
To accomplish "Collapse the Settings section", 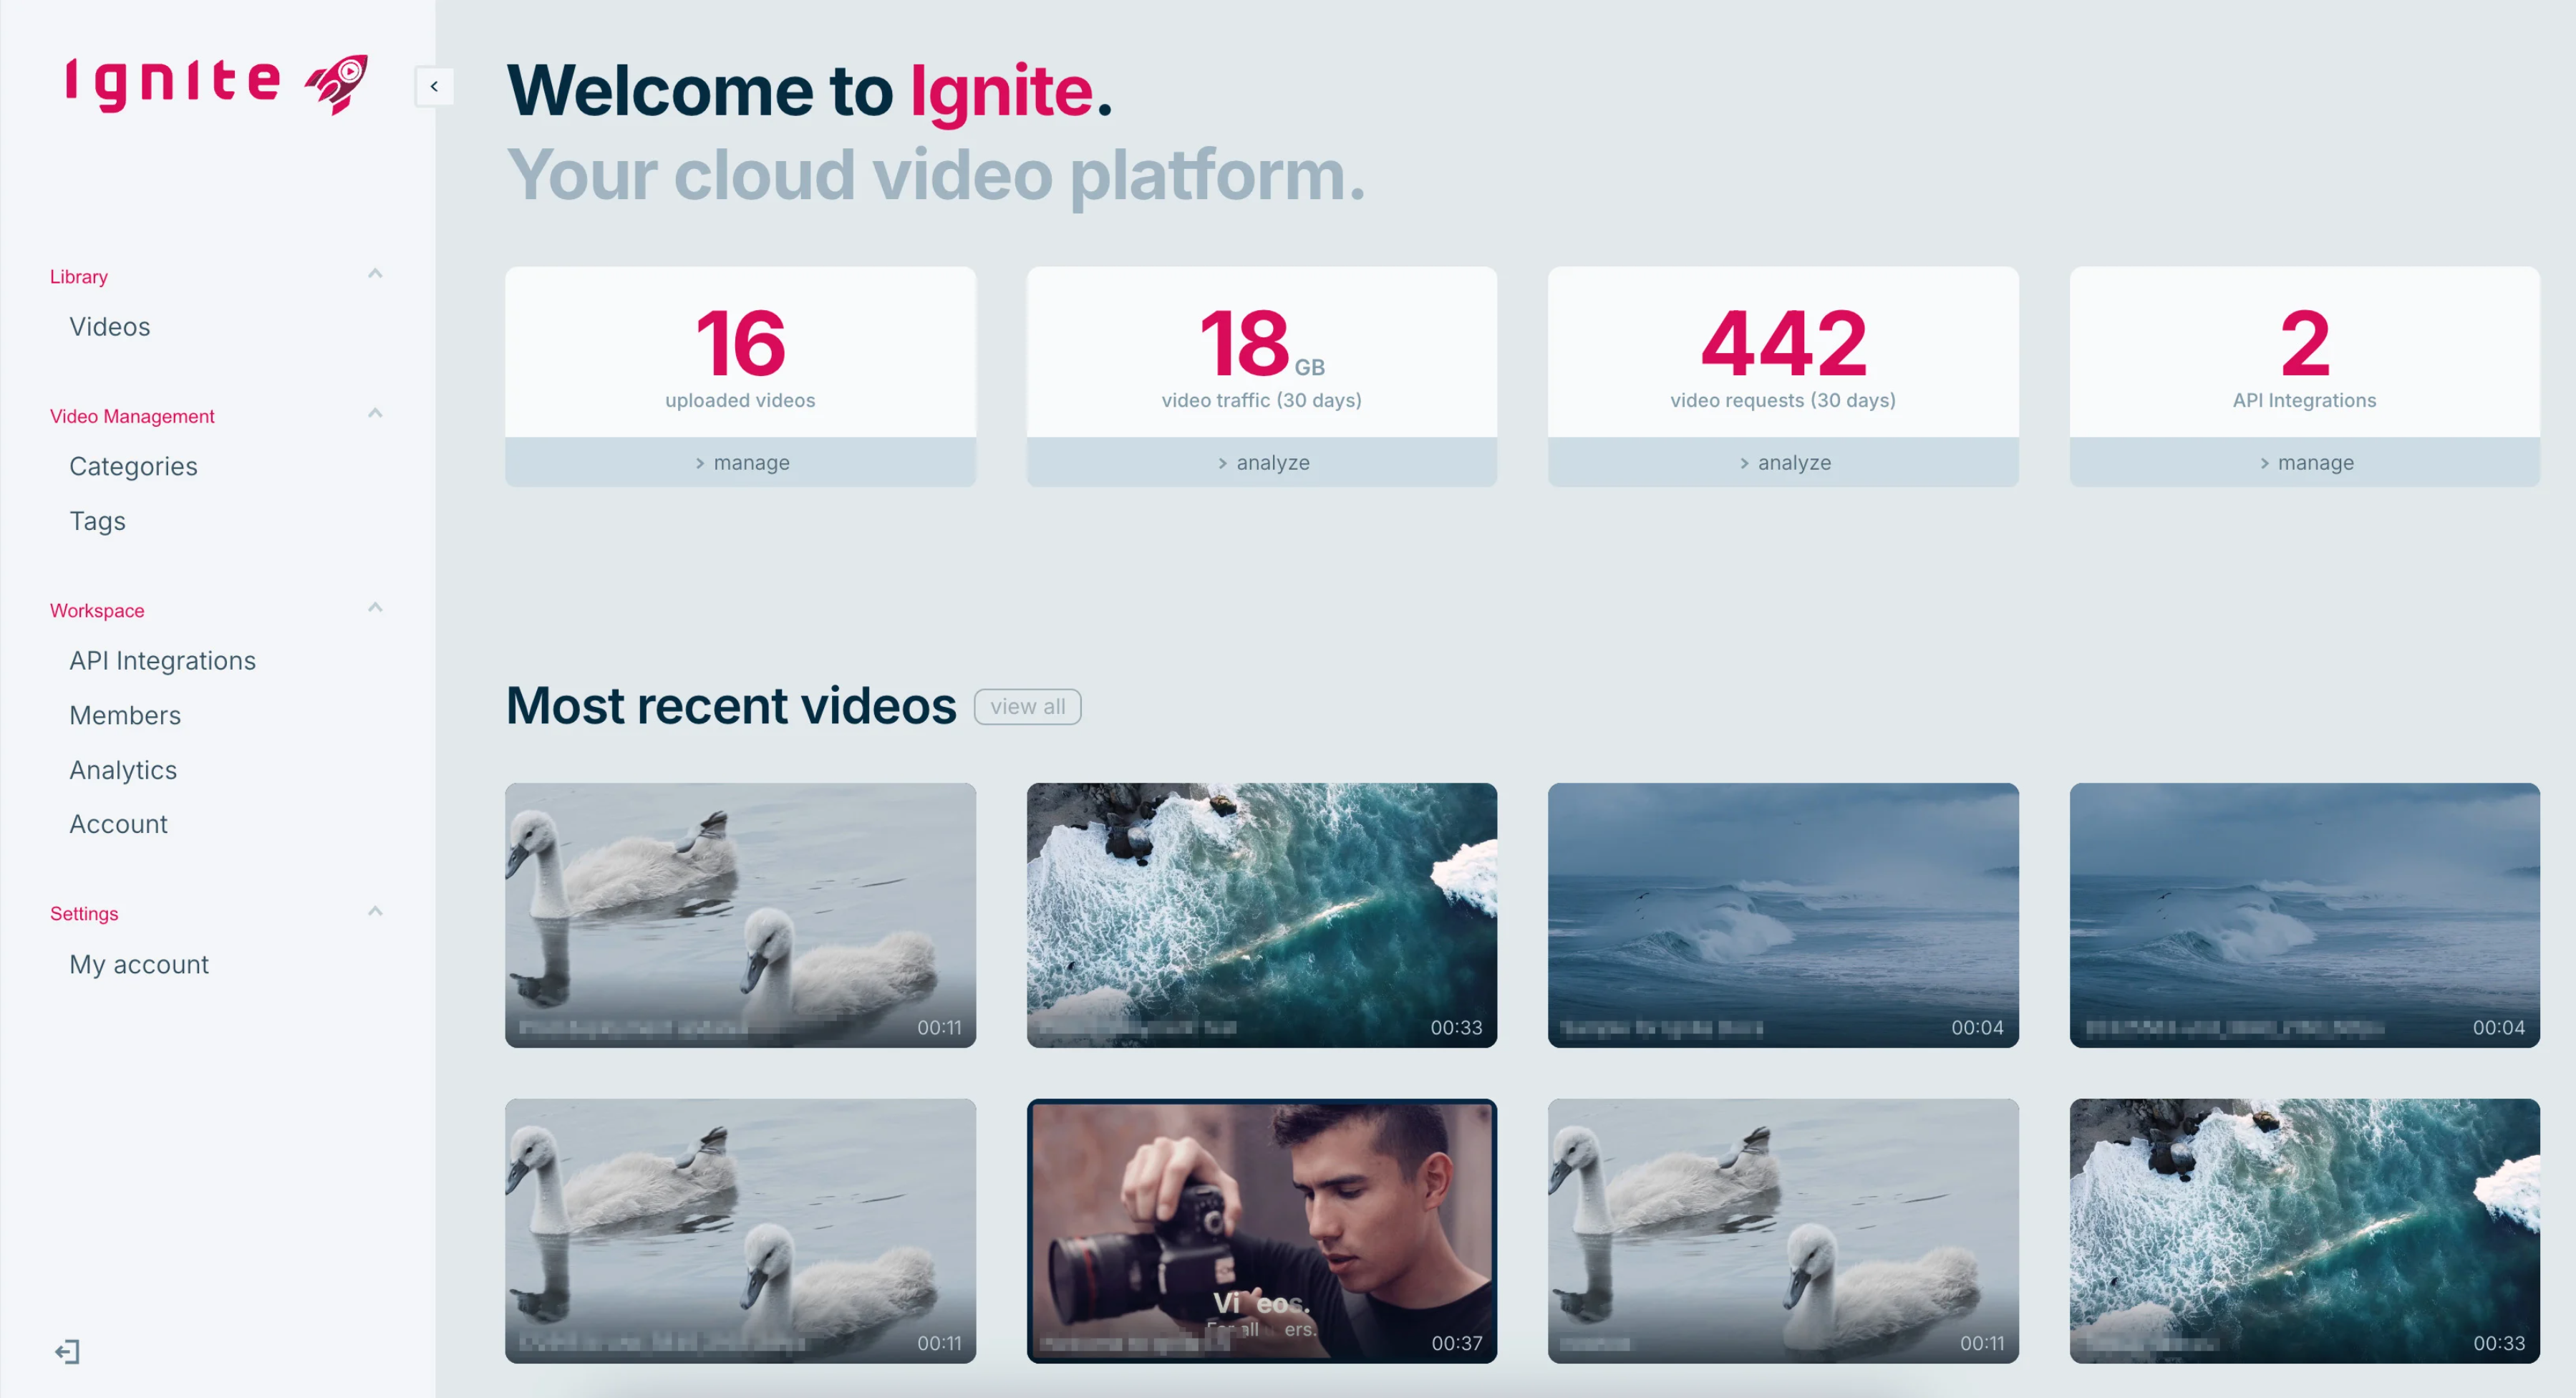I will [375, 910].
